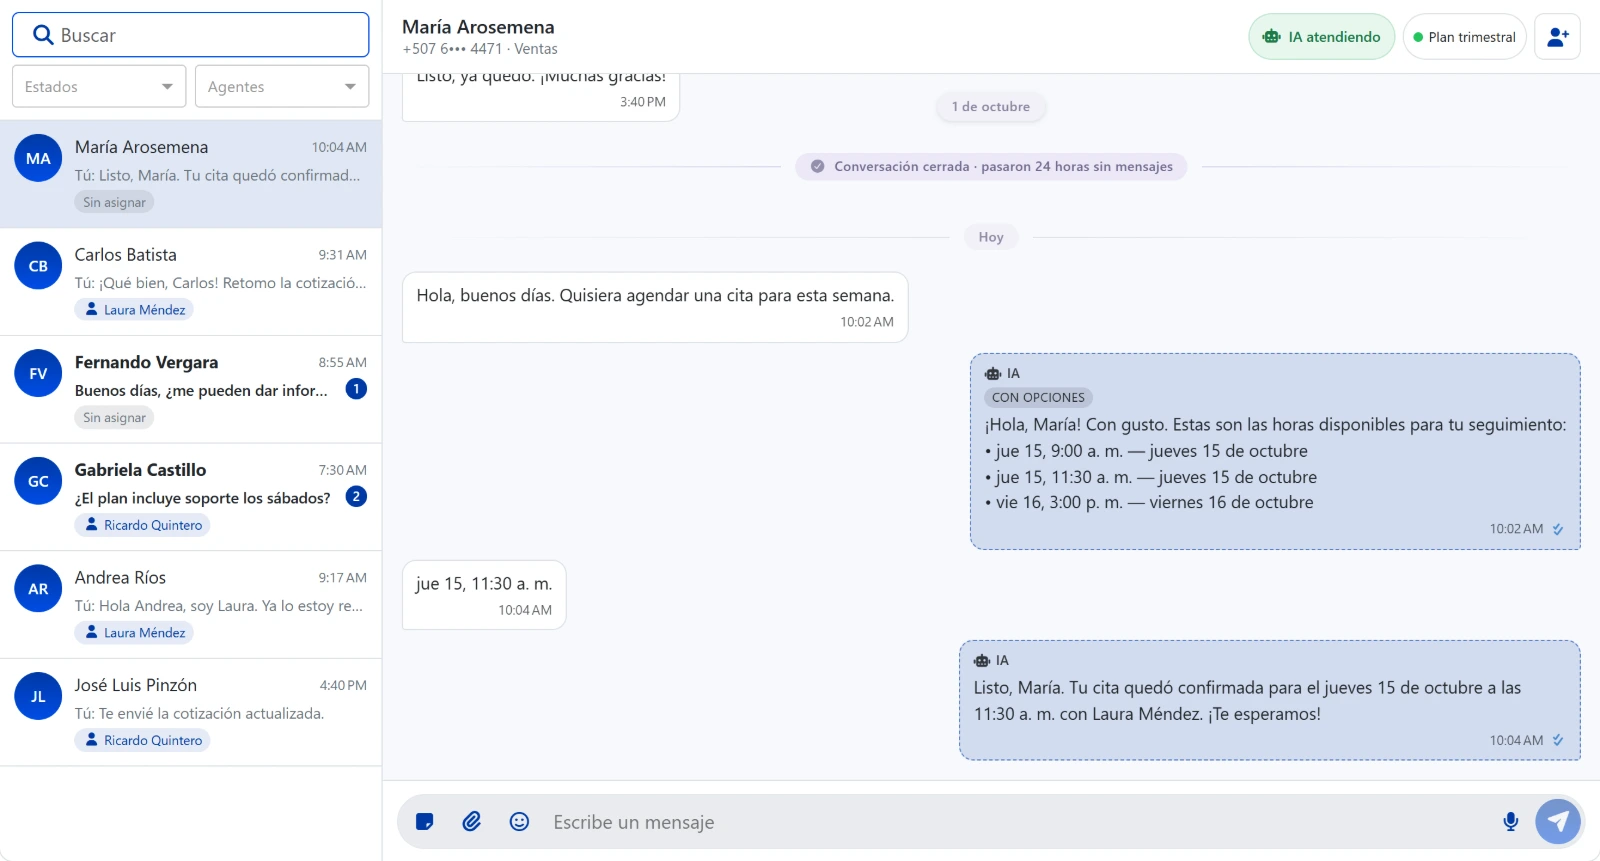The image size is (1600, 861).
Task: Click unread badge on Fernando Vergara chat
Action: (356, 389)
